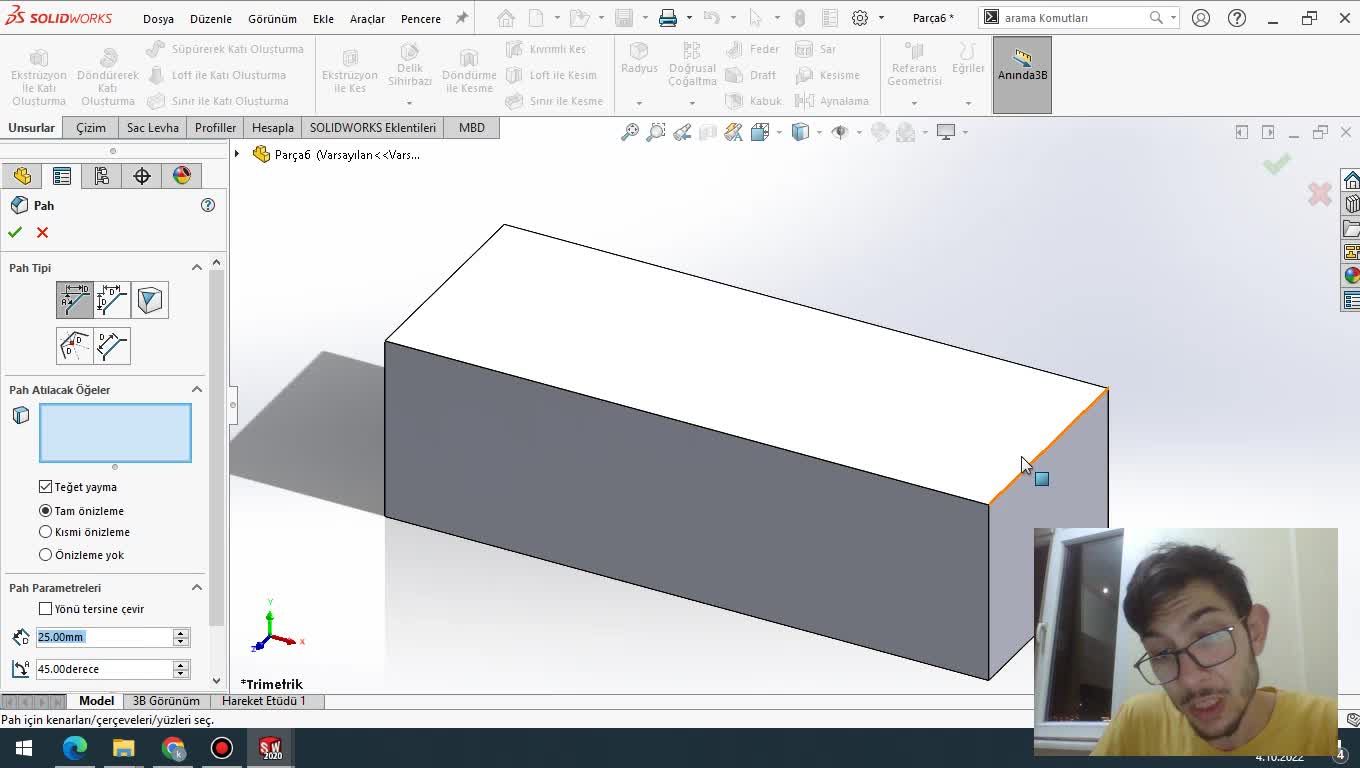Open SOLIDWORKS Resources home icon in task pane
This screenshot has width=1360, height=768.
coord(1351,180)
